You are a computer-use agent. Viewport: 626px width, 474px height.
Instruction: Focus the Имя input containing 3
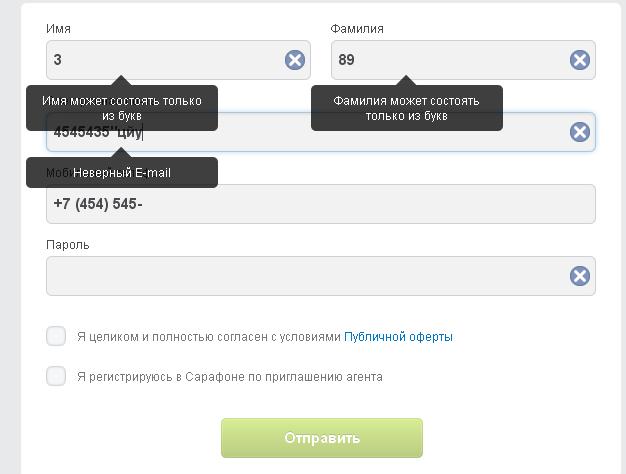[160, 60]
